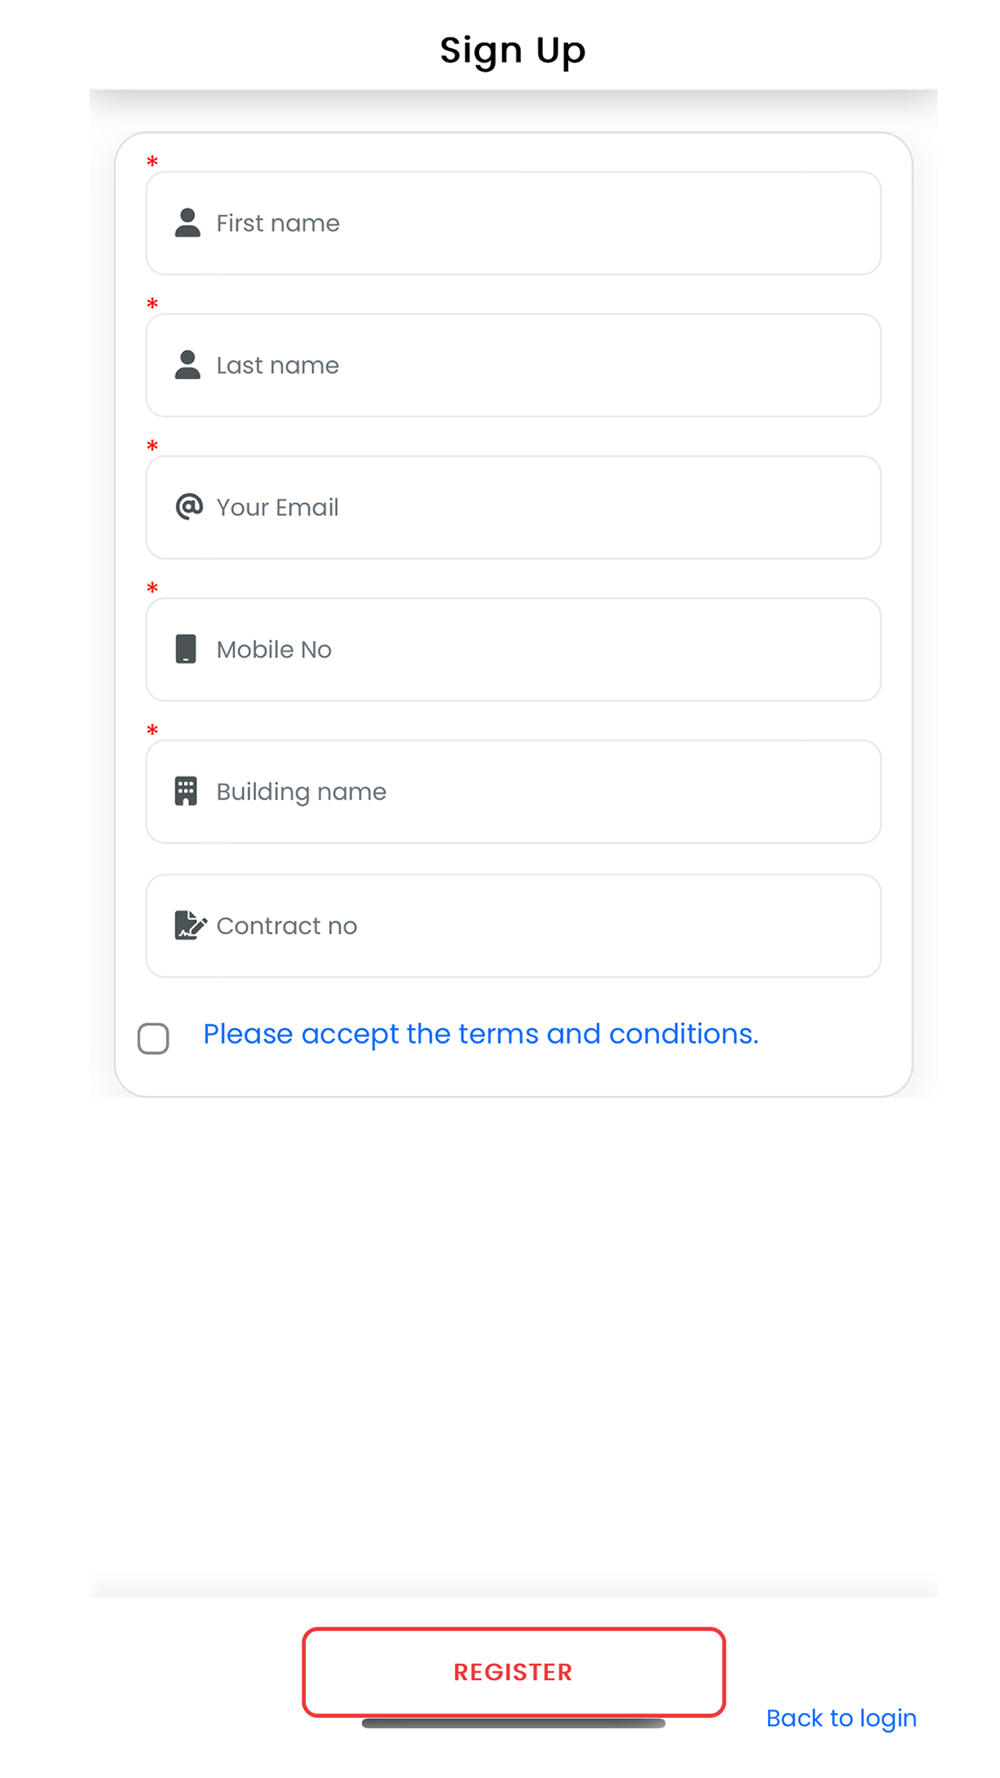
Task: Tap the phone icon beside Mobile No
Action: coord(186,649)
